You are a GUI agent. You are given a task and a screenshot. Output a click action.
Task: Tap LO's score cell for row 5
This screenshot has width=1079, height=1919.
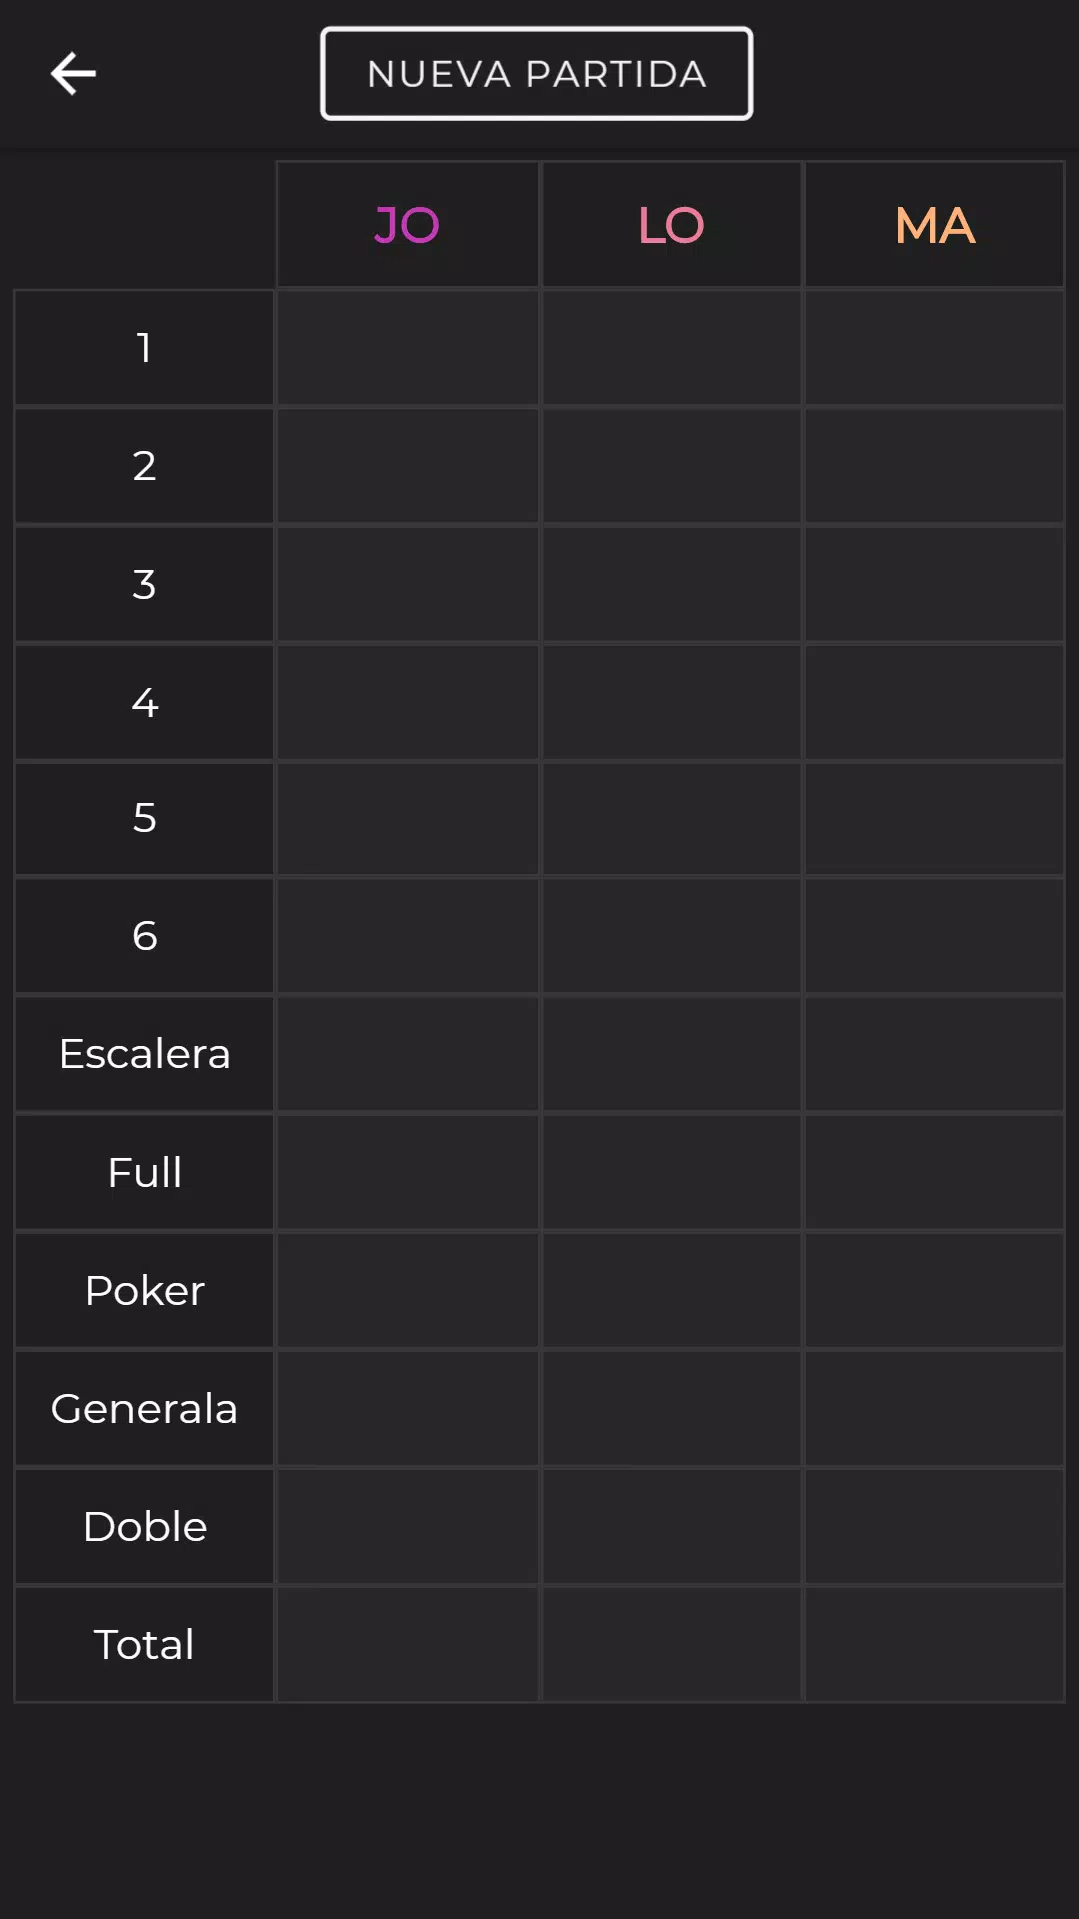[x=671, y=819]
